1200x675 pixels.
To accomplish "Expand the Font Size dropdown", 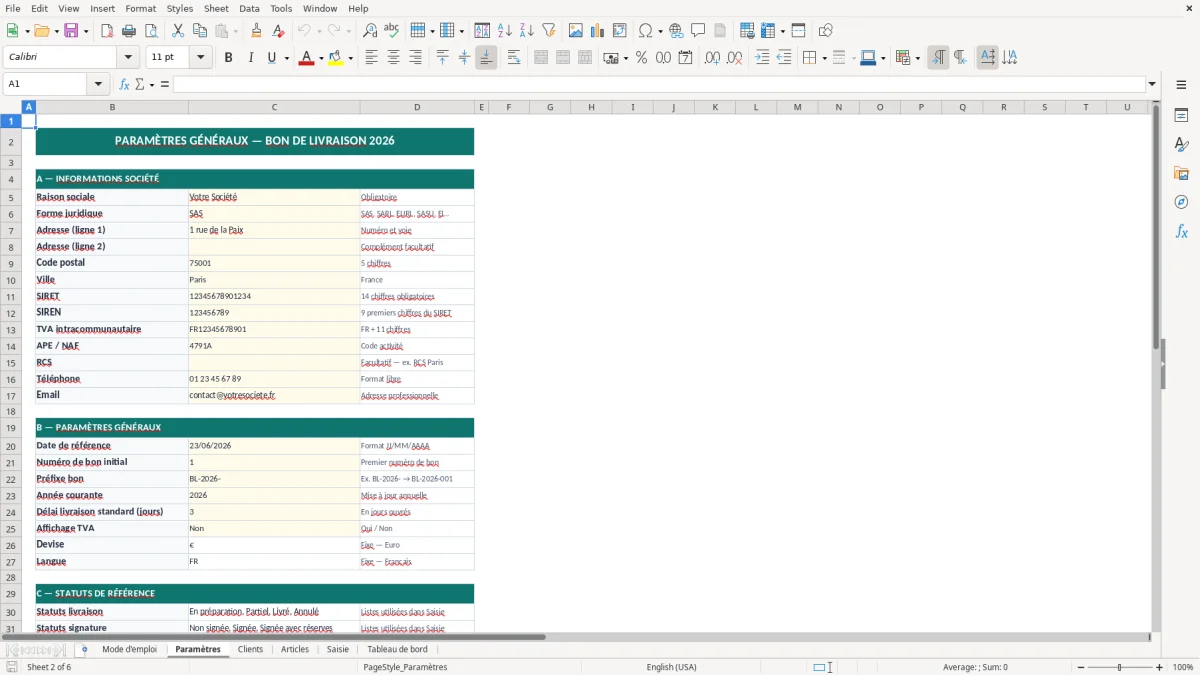I will tap(200, 58).
